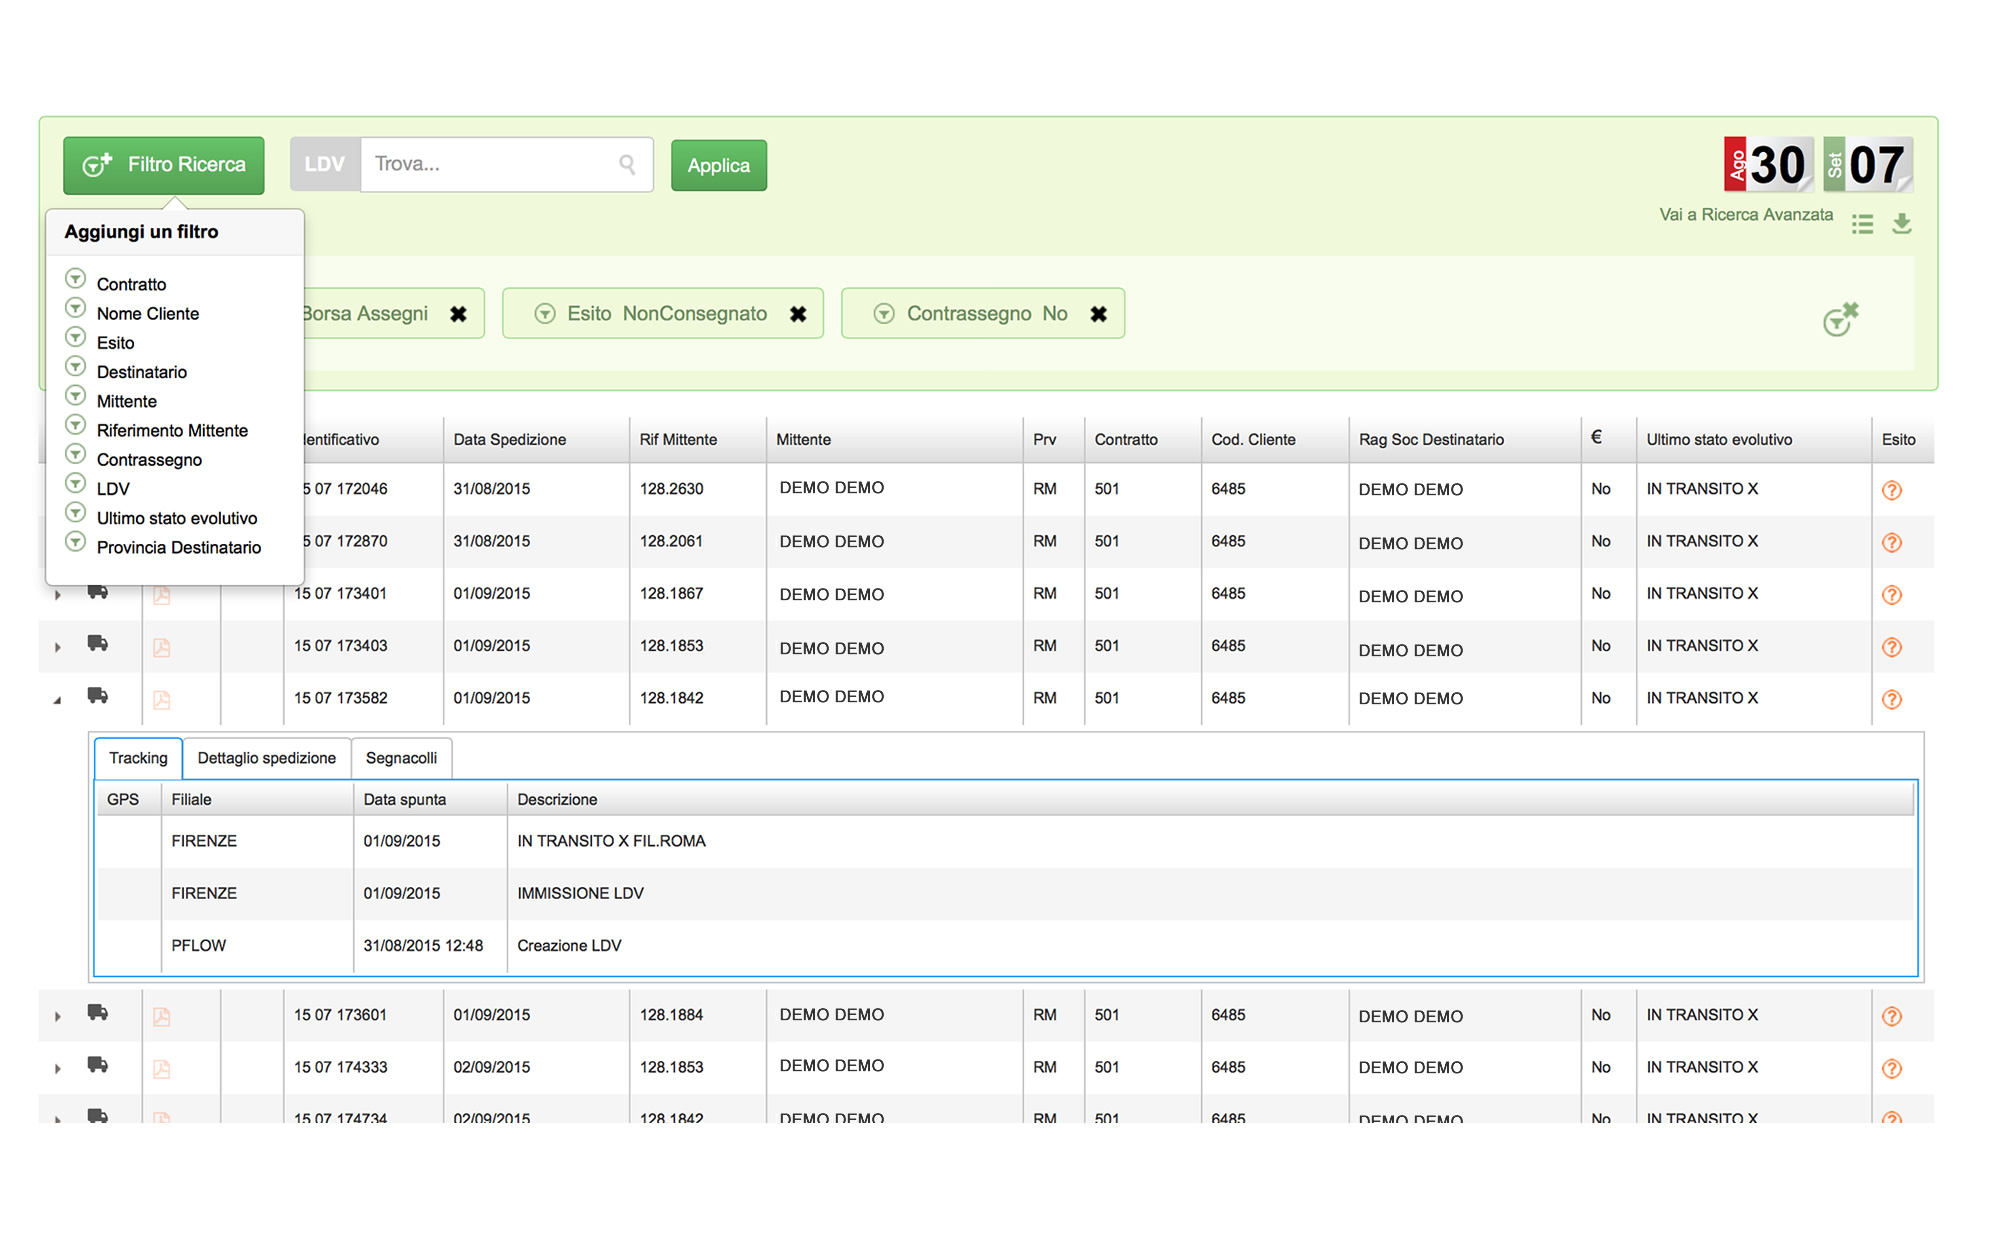
Task: Follow the Vai a Ricerca Avanzata link
Action: tap(1745, 215)
